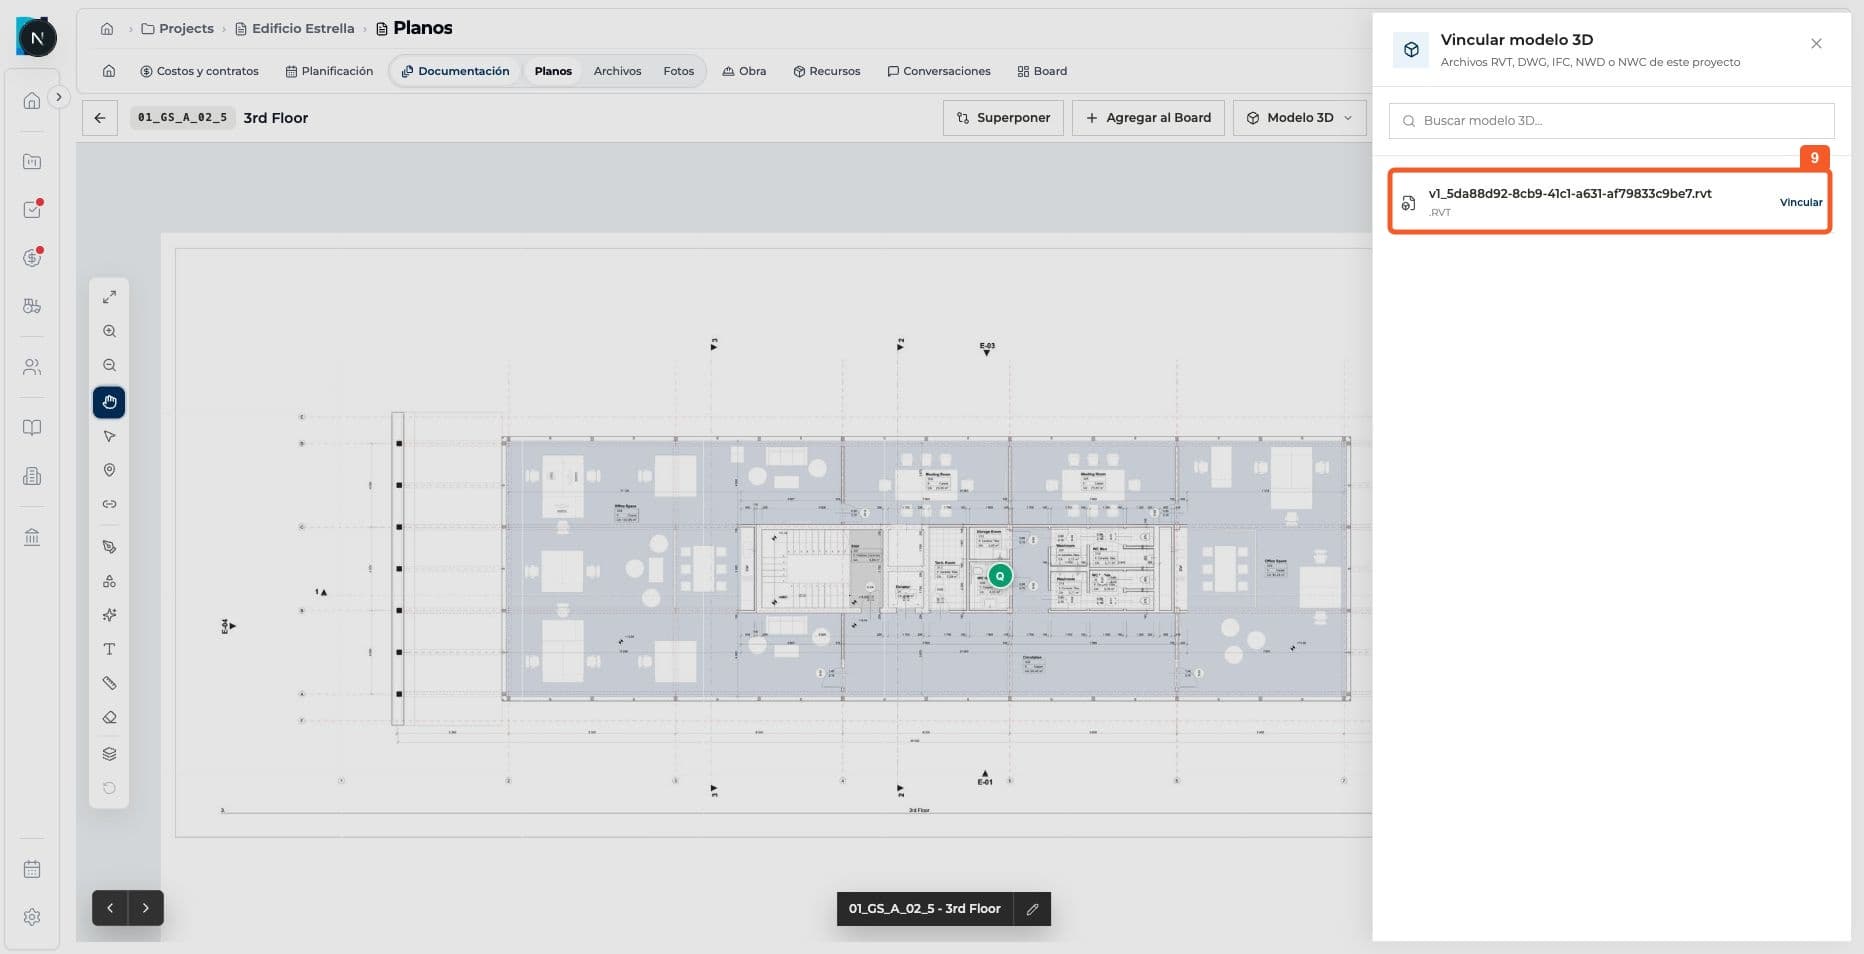The width and height of the screenshot is (1864, 954).
Task: Expand the left sidebar chevron
Action: (58, 97)
